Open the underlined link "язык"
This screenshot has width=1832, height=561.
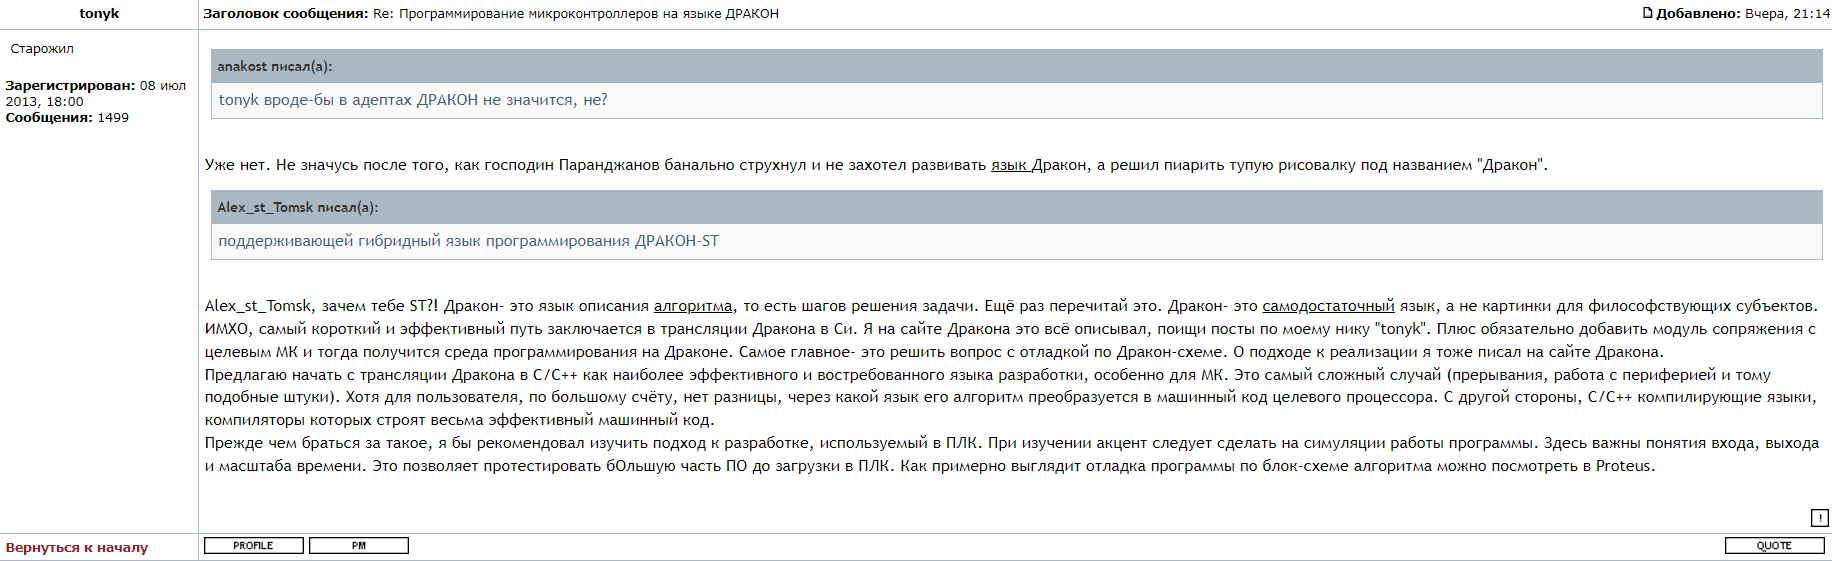1008,165
